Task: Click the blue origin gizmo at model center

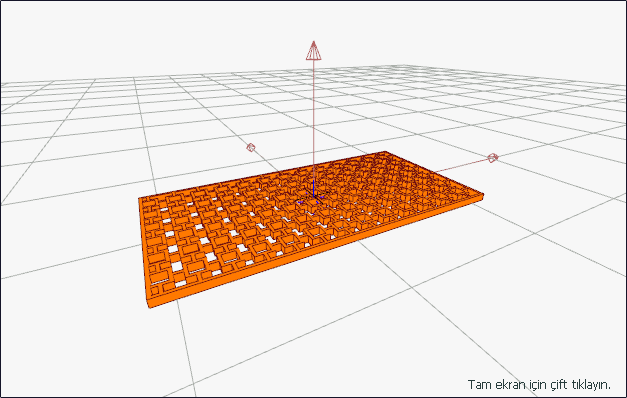Action: (314, 195)
